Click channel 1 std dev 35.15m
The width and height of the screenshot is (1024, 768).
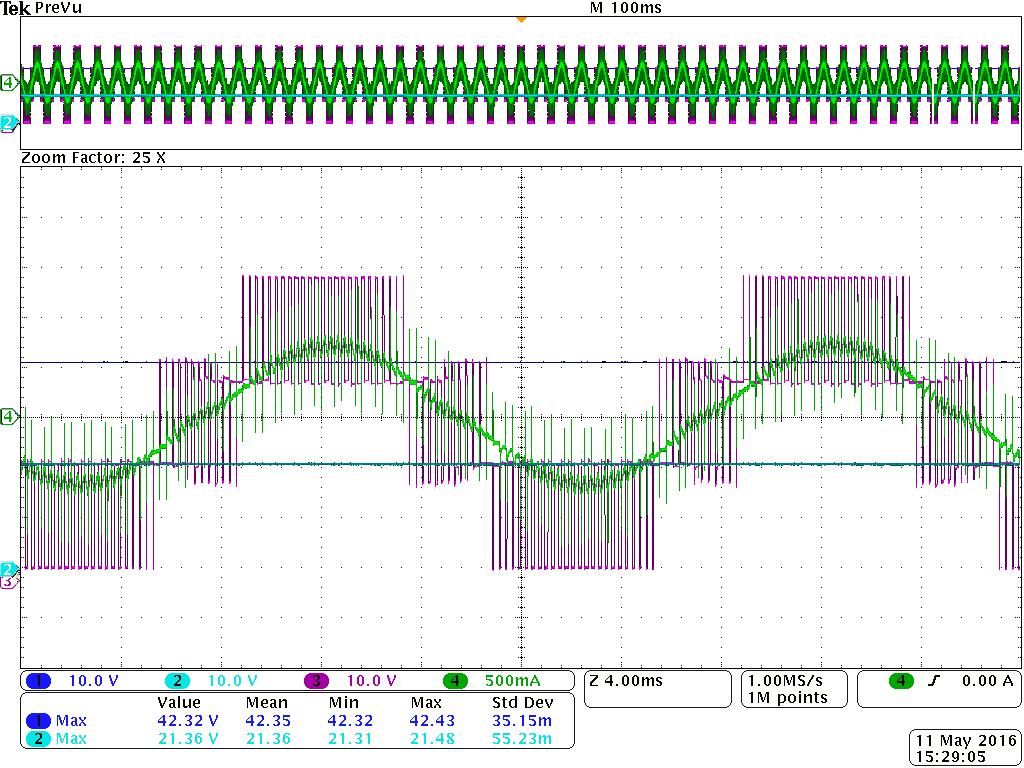(x=522, y=721)
